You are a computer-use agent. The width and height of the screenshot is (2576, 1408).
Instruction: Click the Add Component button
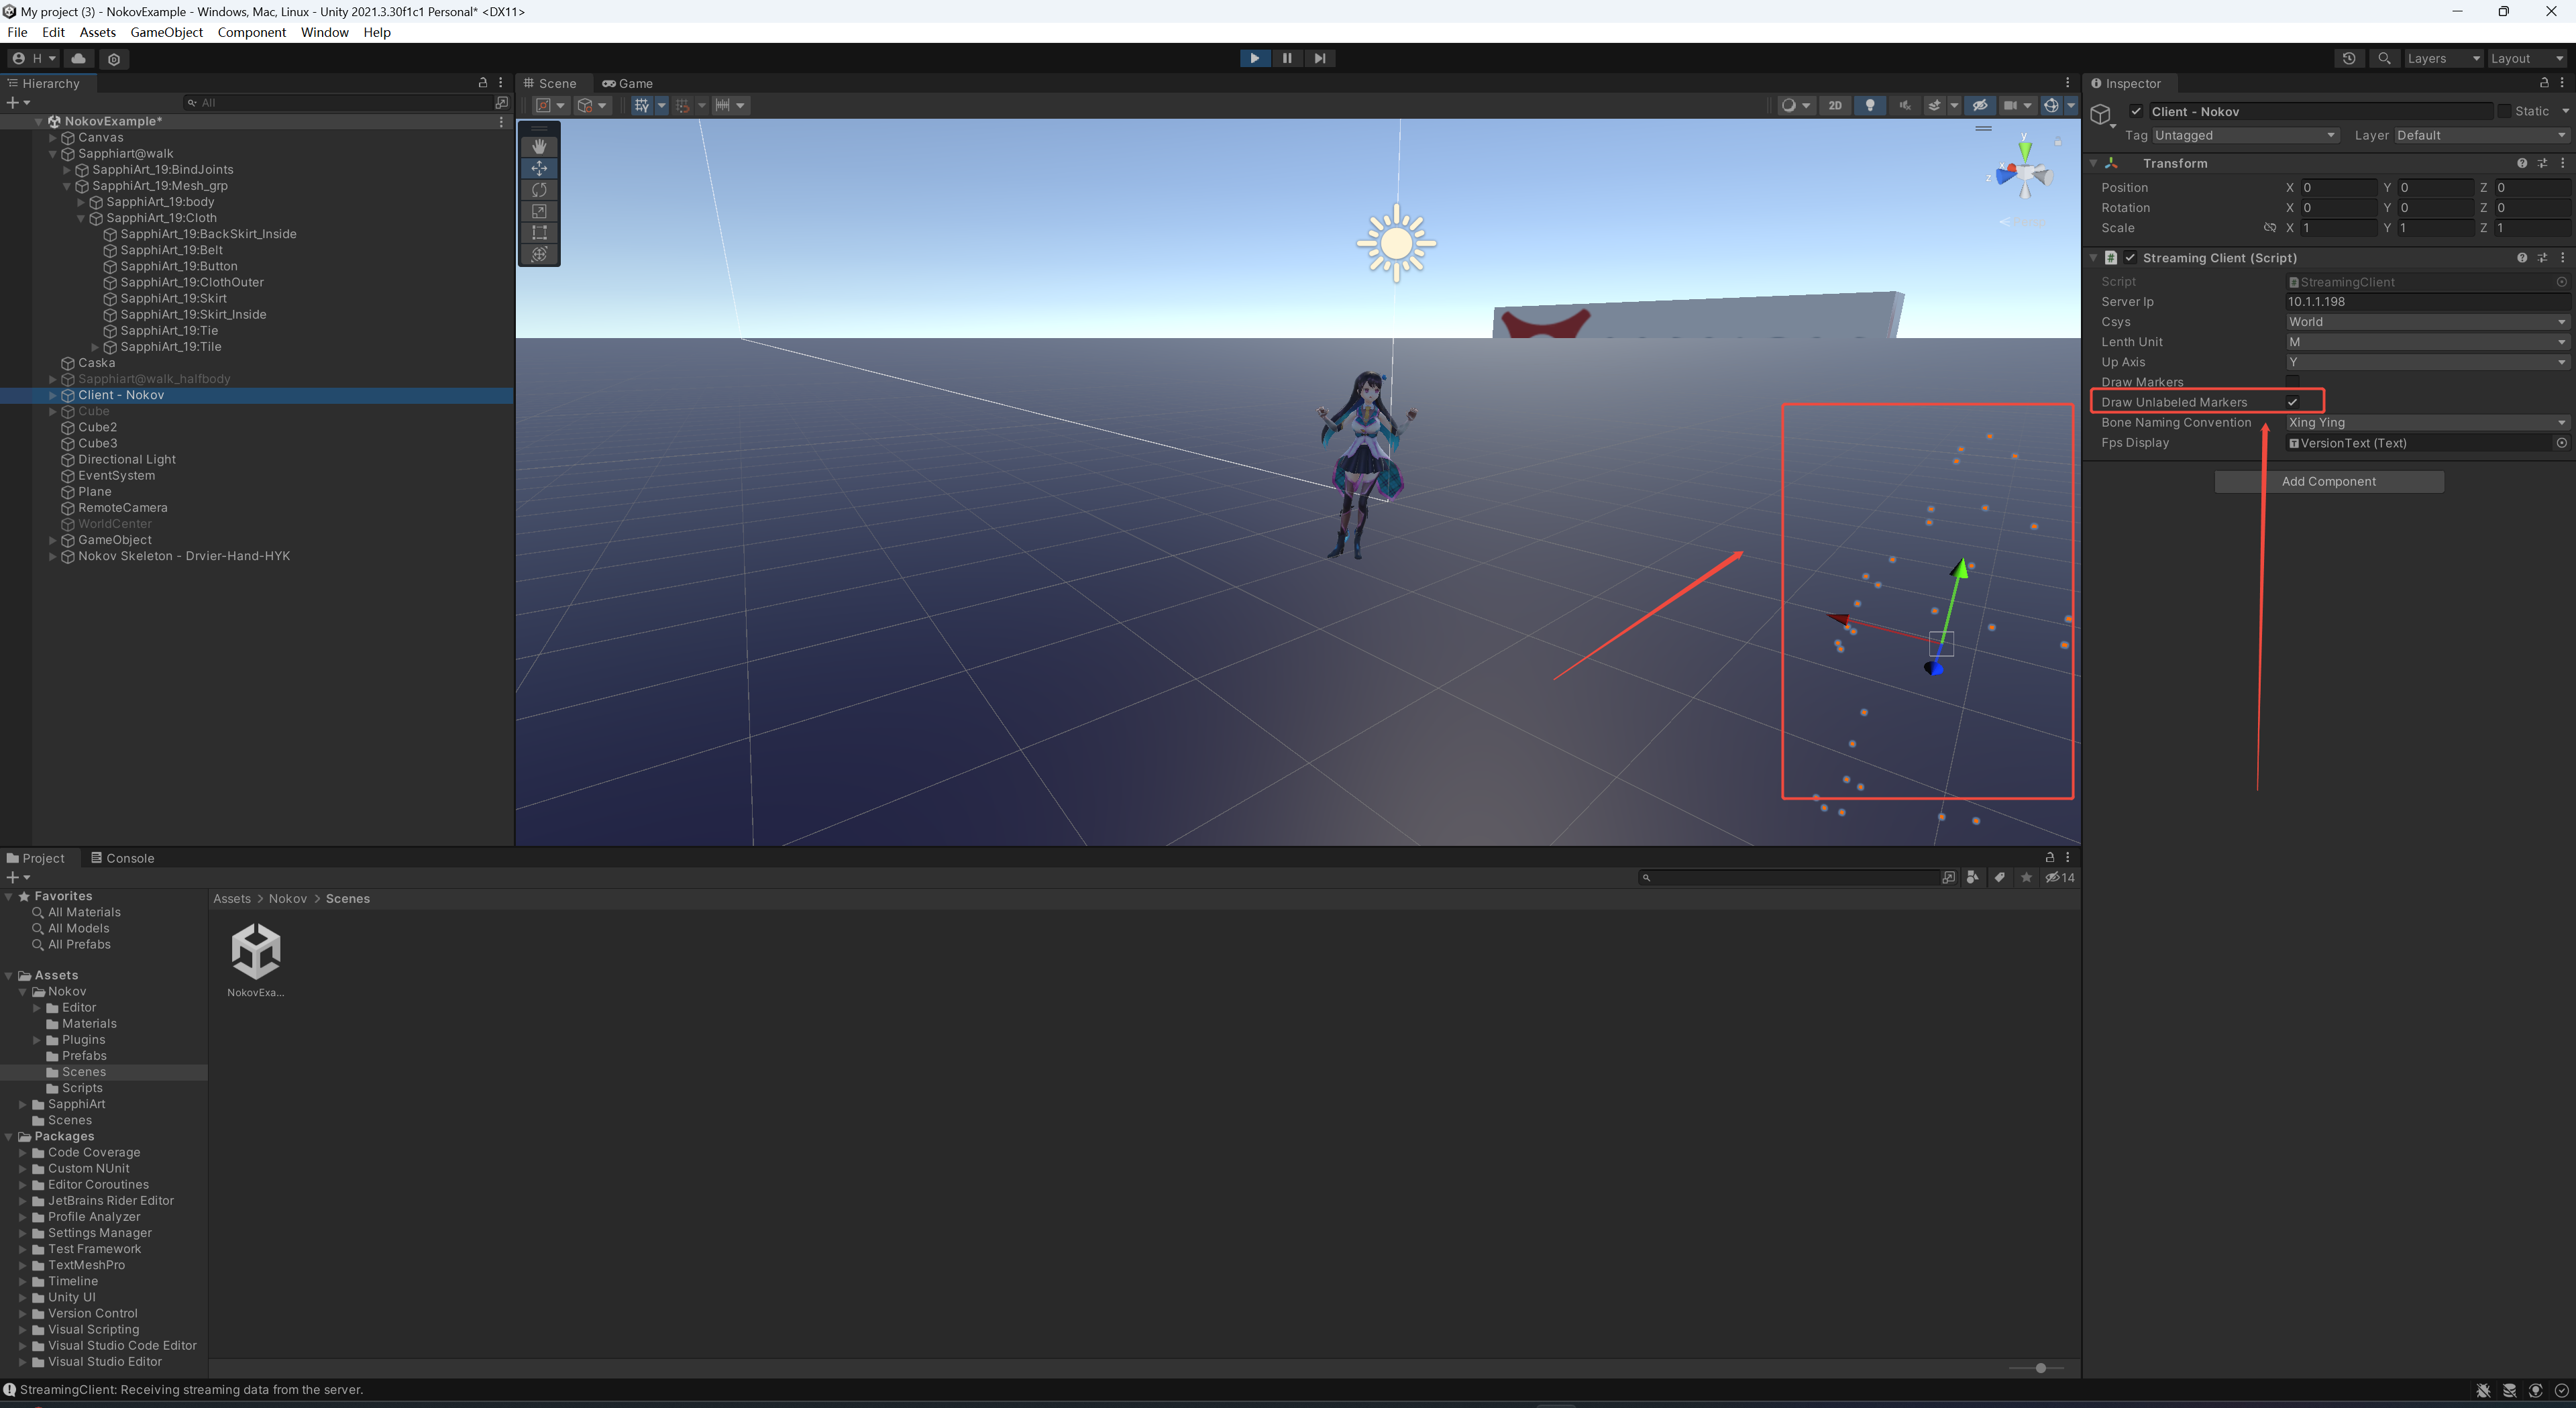pyautogui.click(x=2328, y=481)
